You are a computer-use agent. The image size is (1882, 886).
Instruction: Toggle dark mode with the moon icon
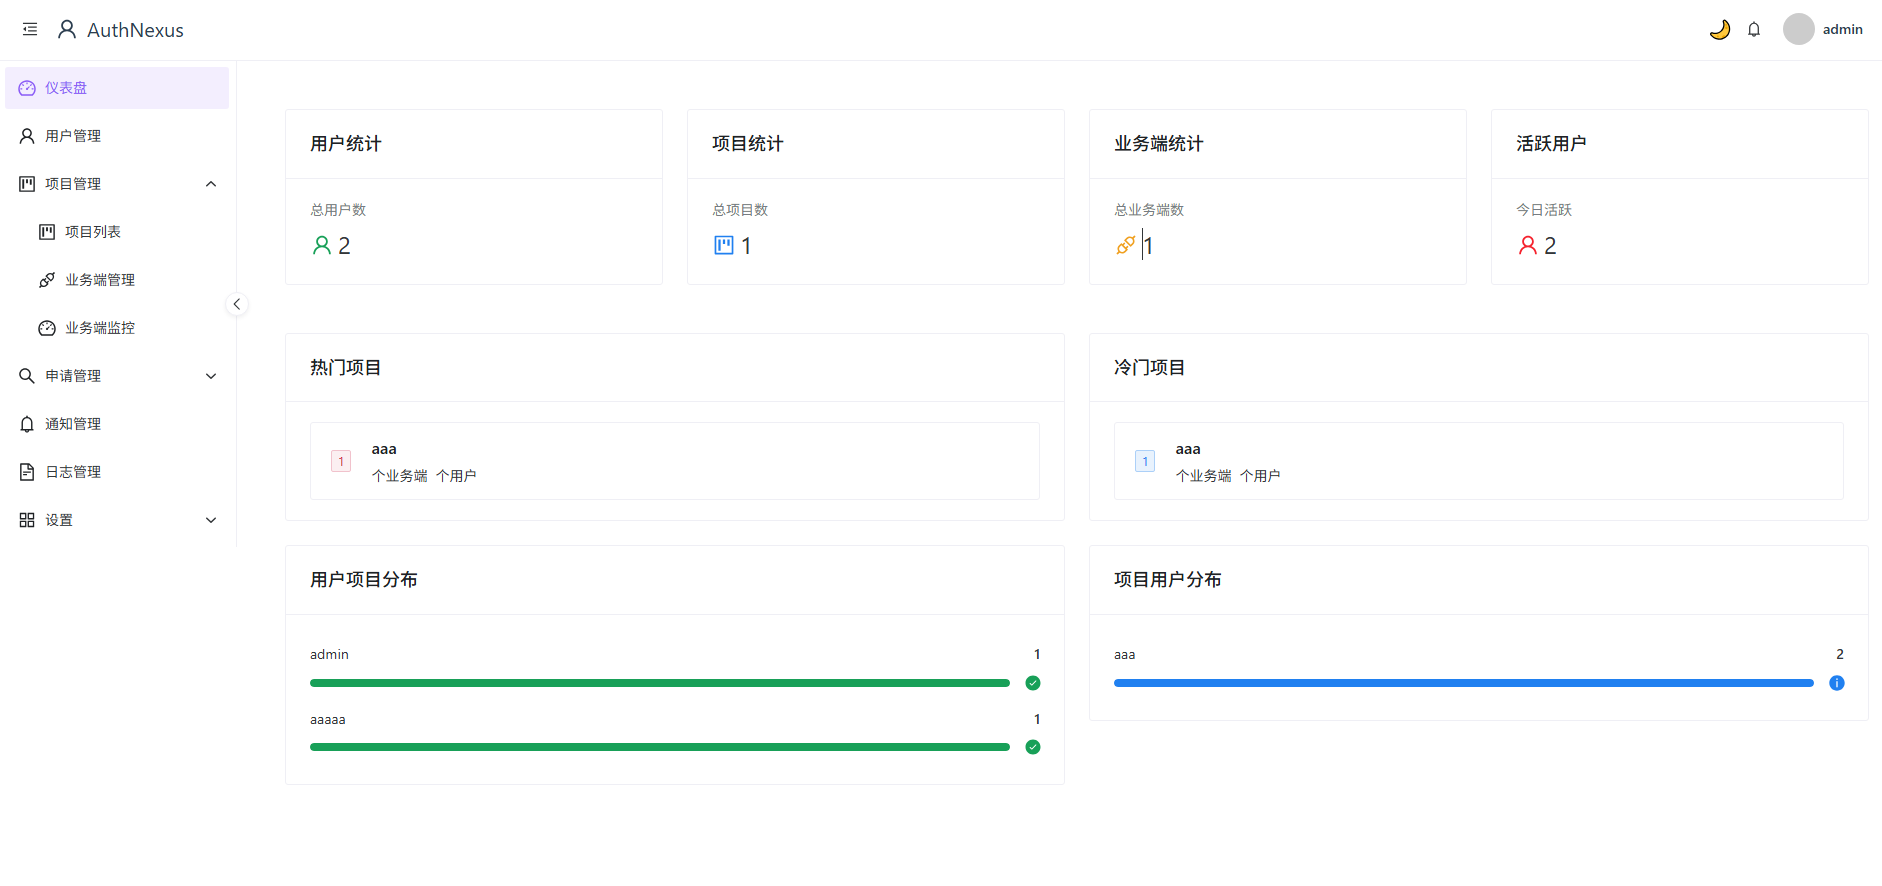(x=1719, y=30)
